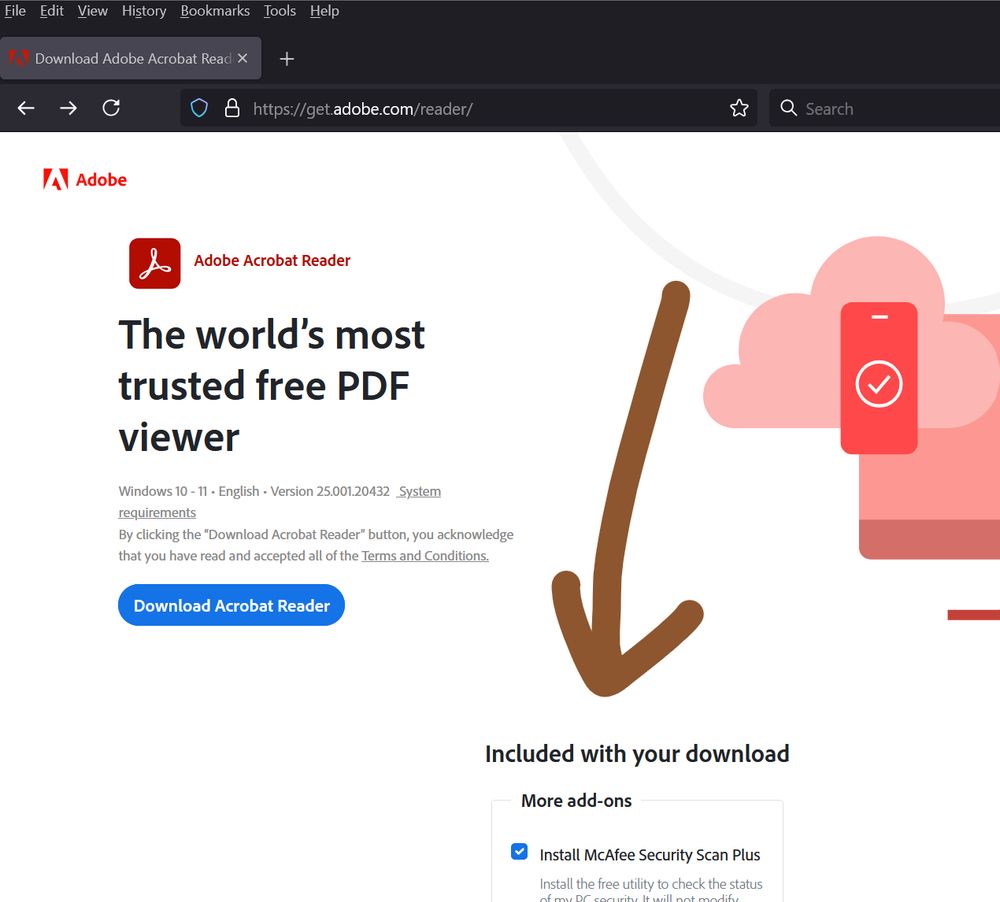1000x902 pixels.
Task: Open the tracking protection shield icon
Action: tap(199, 108)
